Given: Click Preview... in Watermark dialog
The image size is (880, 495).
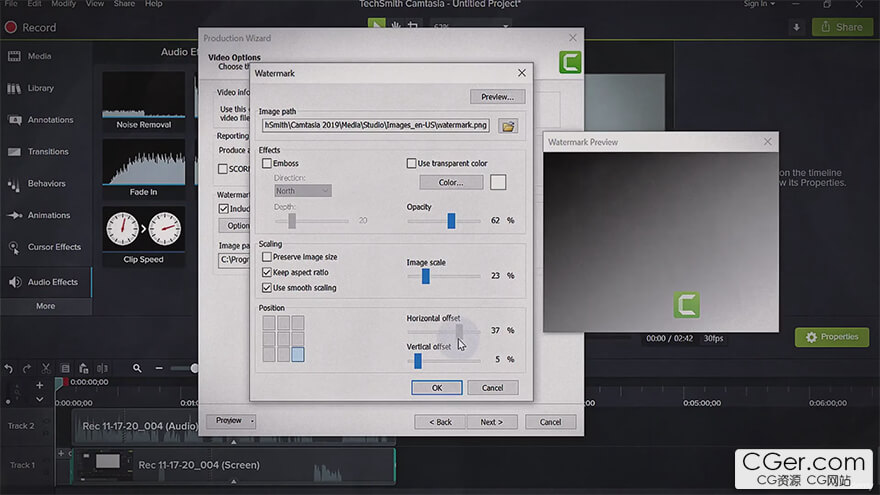Looking at the screenshot, I should [x=497, y=97].
